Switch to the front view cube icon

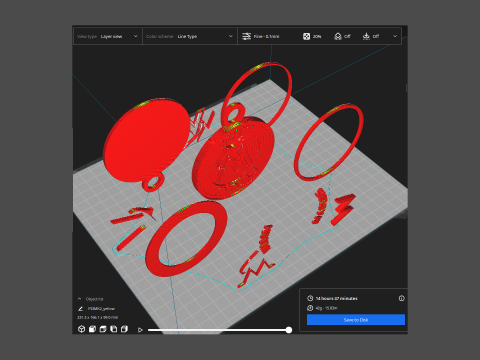[x=92, y=329]
